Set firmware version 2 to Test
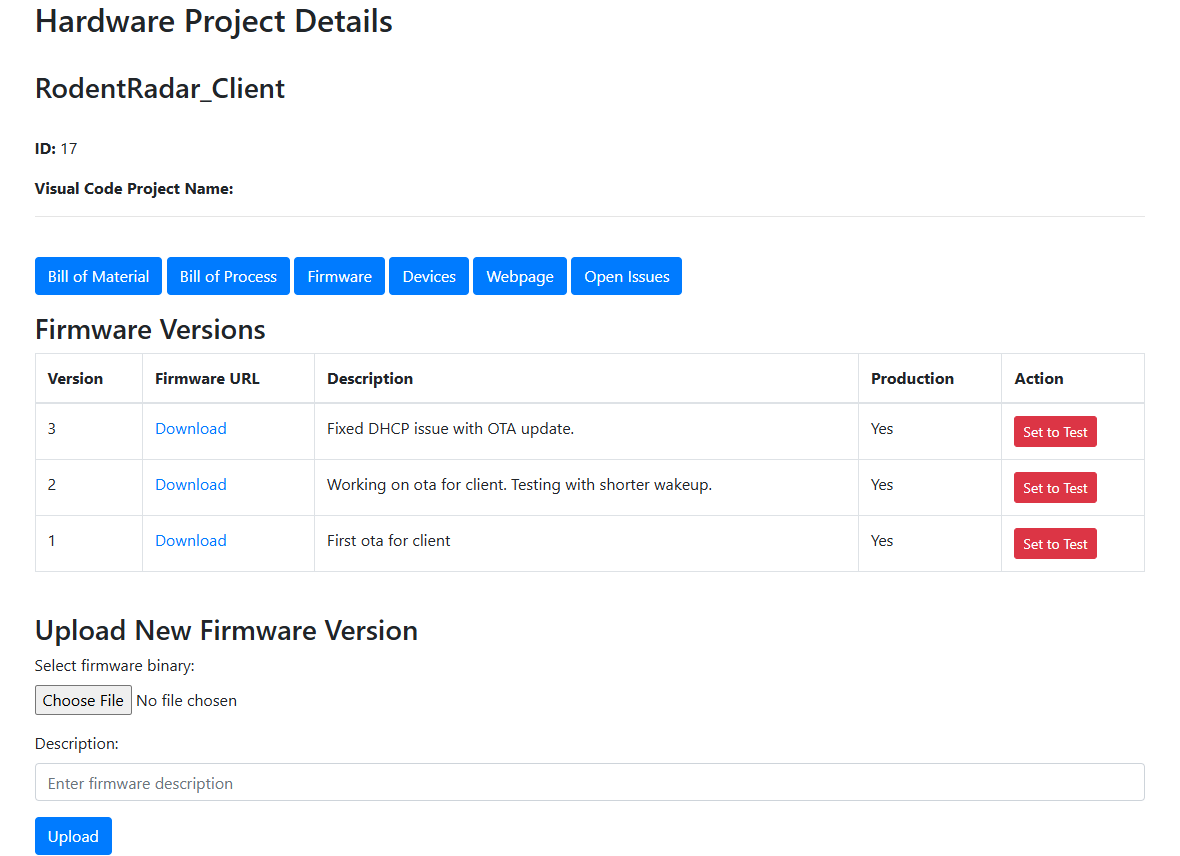Image resolution: width=1180 pixels, height=856 pixels. (x=1055, y=487)
